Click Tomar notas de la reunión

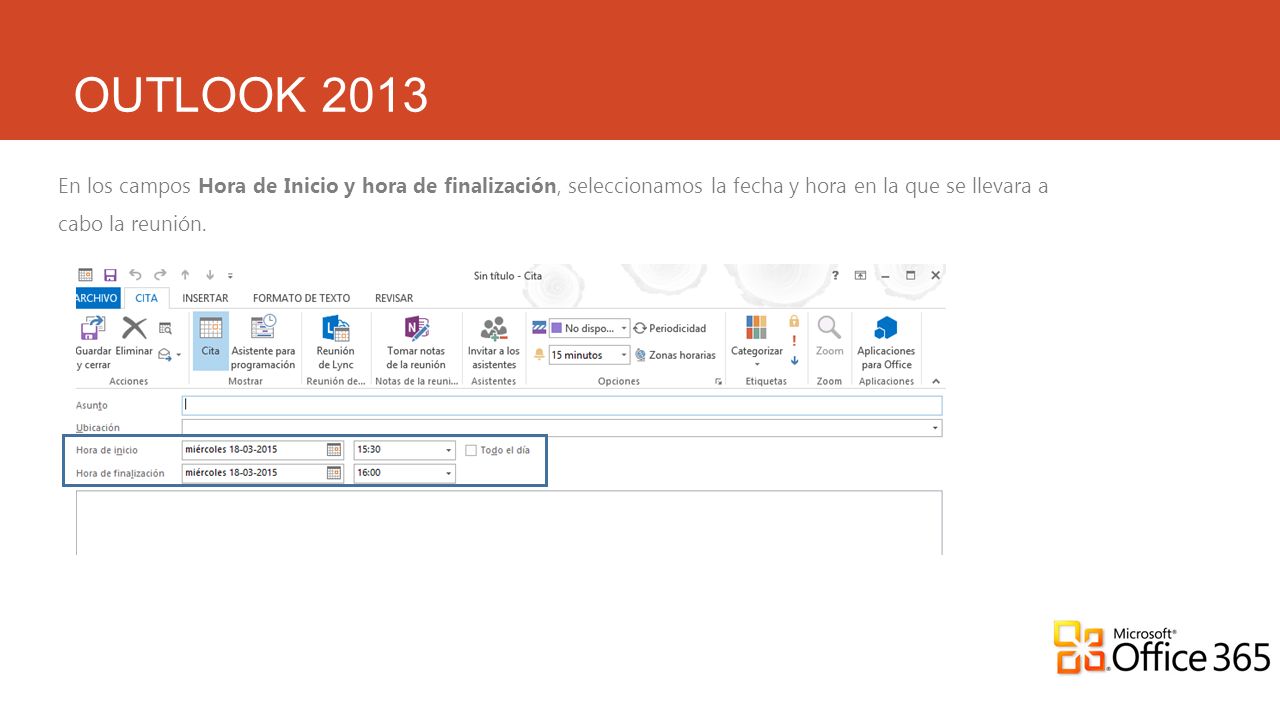(416, 343)
